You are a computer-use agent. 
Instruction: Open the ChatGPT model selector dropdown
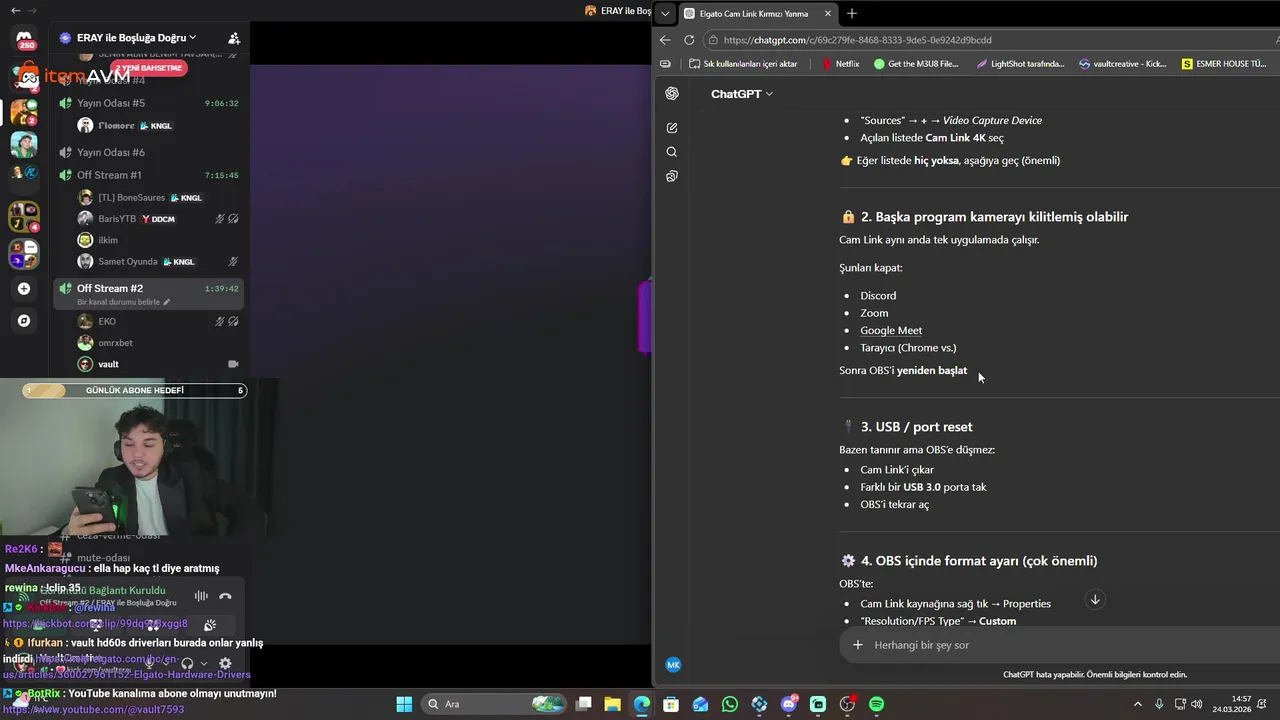[742, 93]
